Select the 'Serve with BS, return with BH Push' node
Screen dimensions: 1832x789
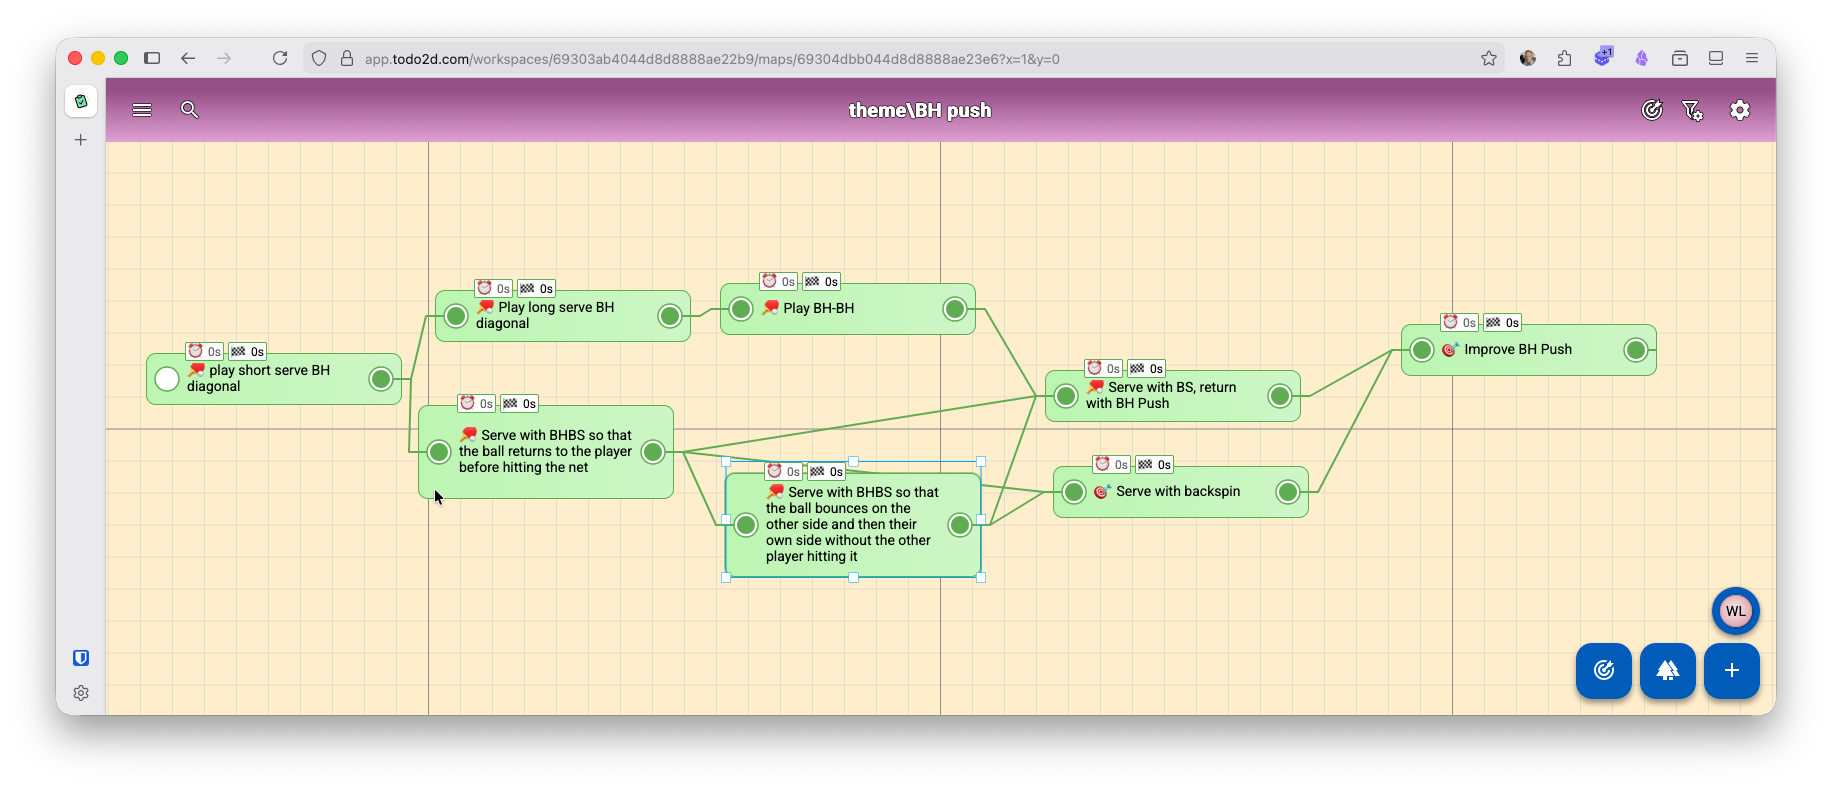pyautogui.click(x=1172, y=396)
